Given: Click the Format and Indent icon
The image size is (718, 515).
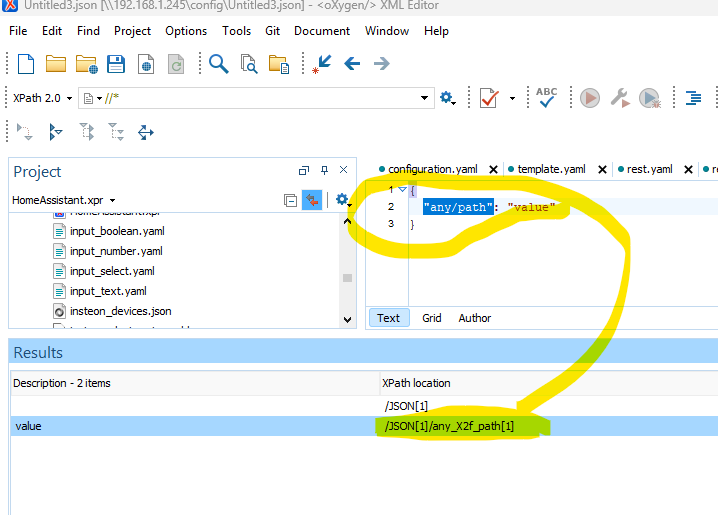Looking at the screenshot, I should [694, 97].
